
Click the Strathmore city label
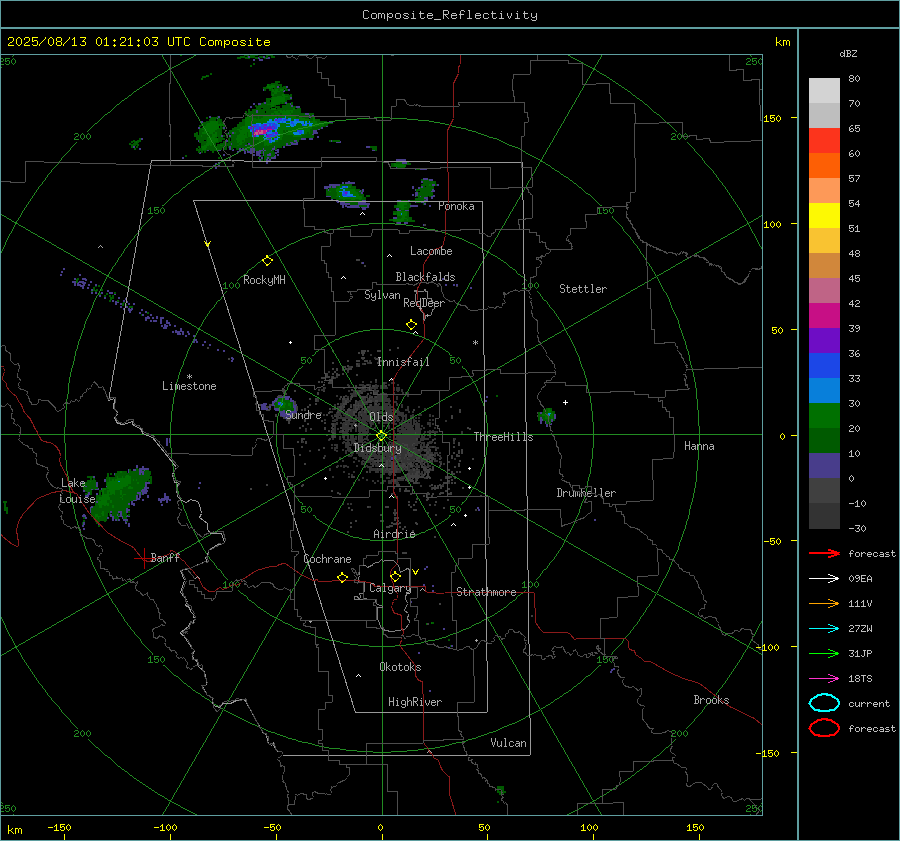pos(486,592)
